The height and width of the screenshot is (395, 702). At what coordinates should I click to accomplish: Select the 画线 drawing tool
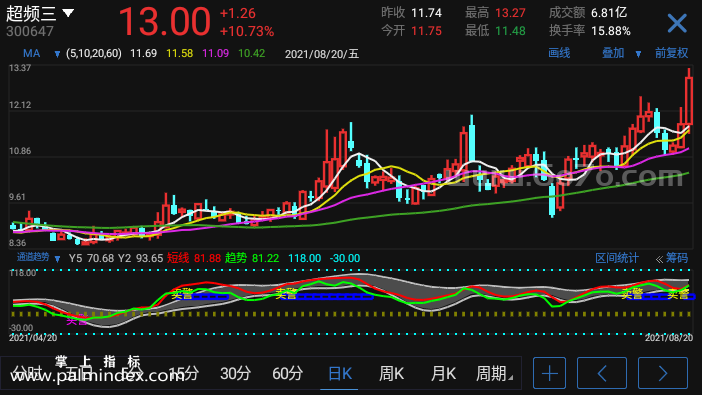click(x=559, y=53)
